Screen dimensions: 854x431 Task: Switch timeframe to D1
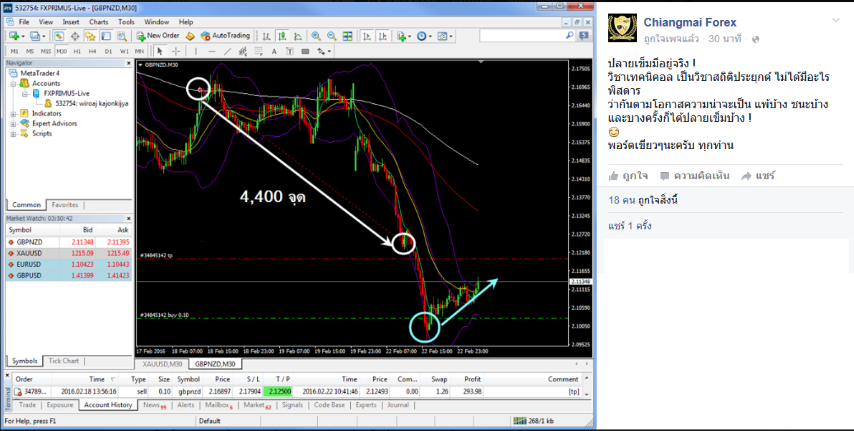108,51
